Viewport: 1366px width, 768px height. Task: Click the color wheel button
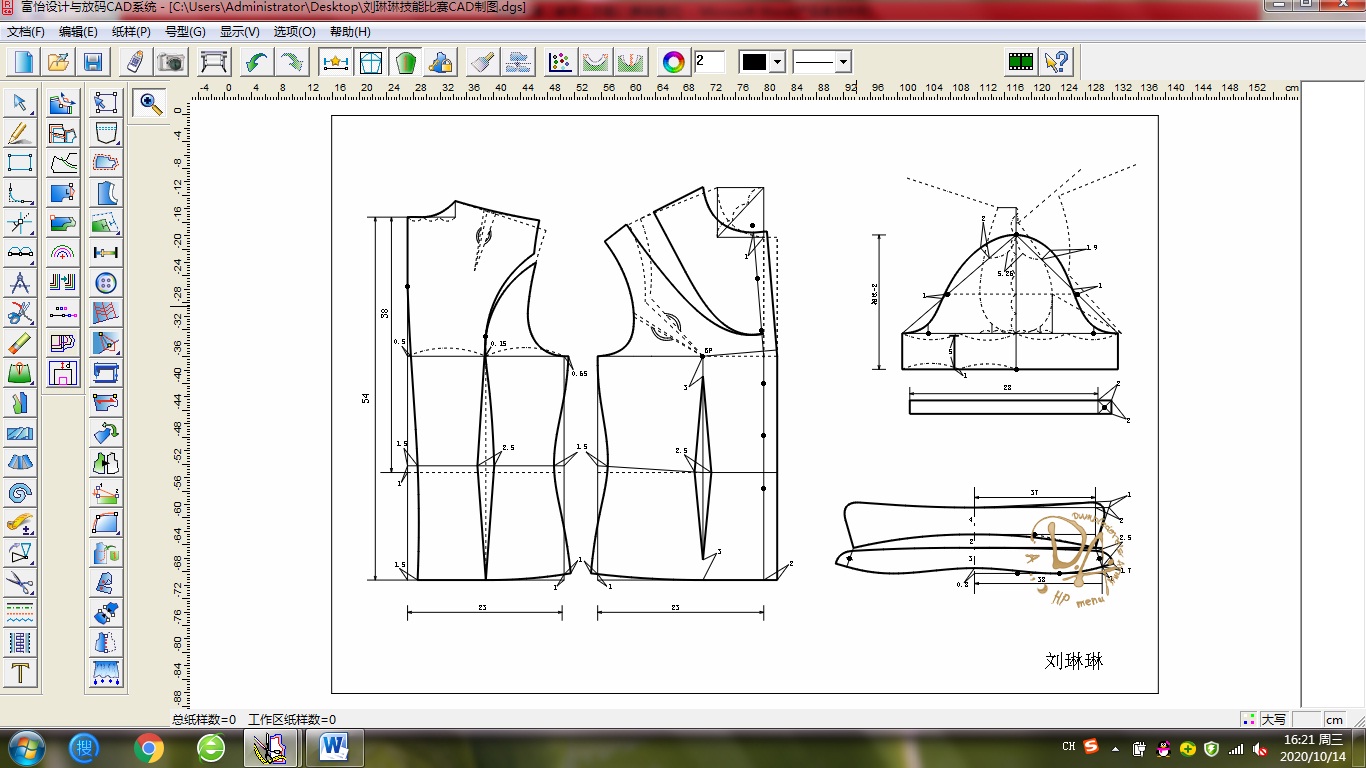pos(674,62)
